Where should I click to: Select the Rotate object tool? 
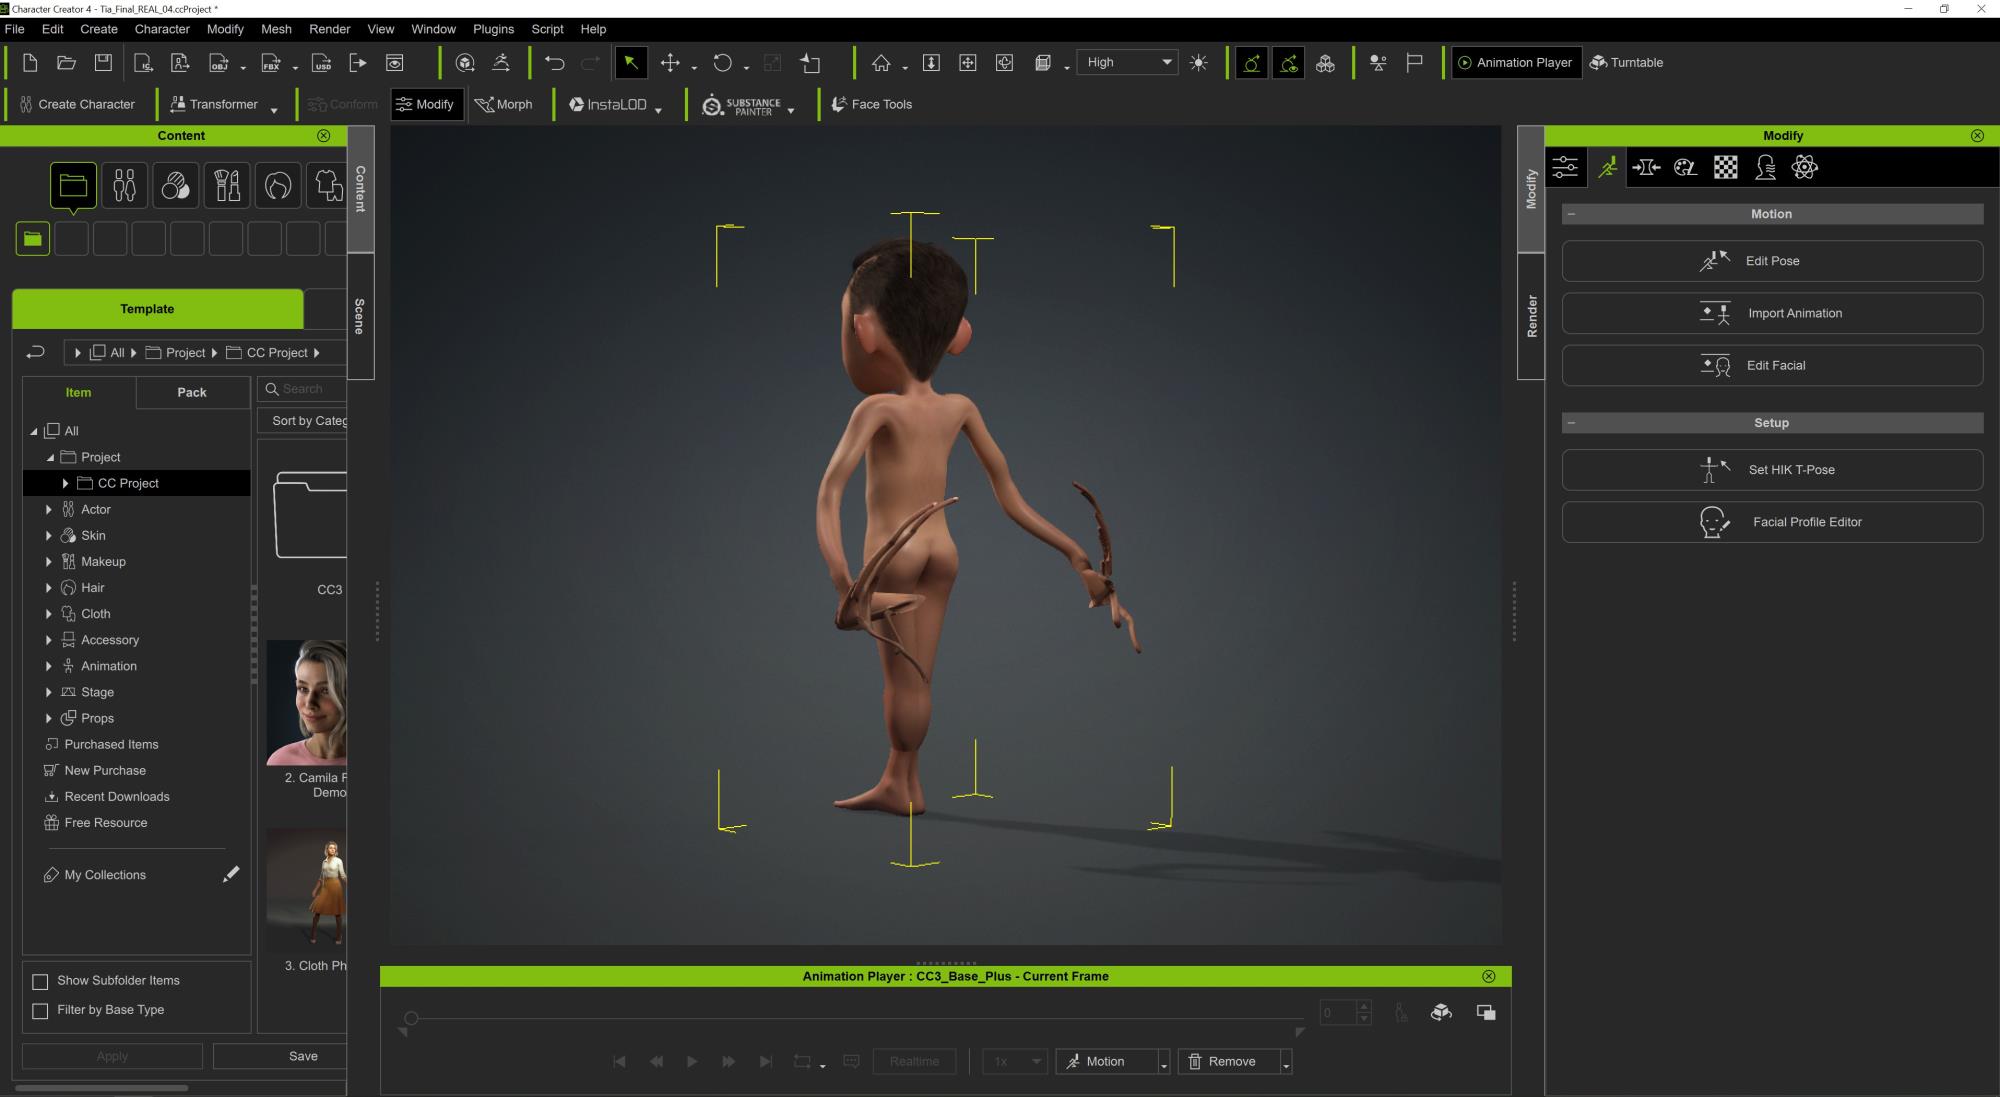[x=722, y=63]
